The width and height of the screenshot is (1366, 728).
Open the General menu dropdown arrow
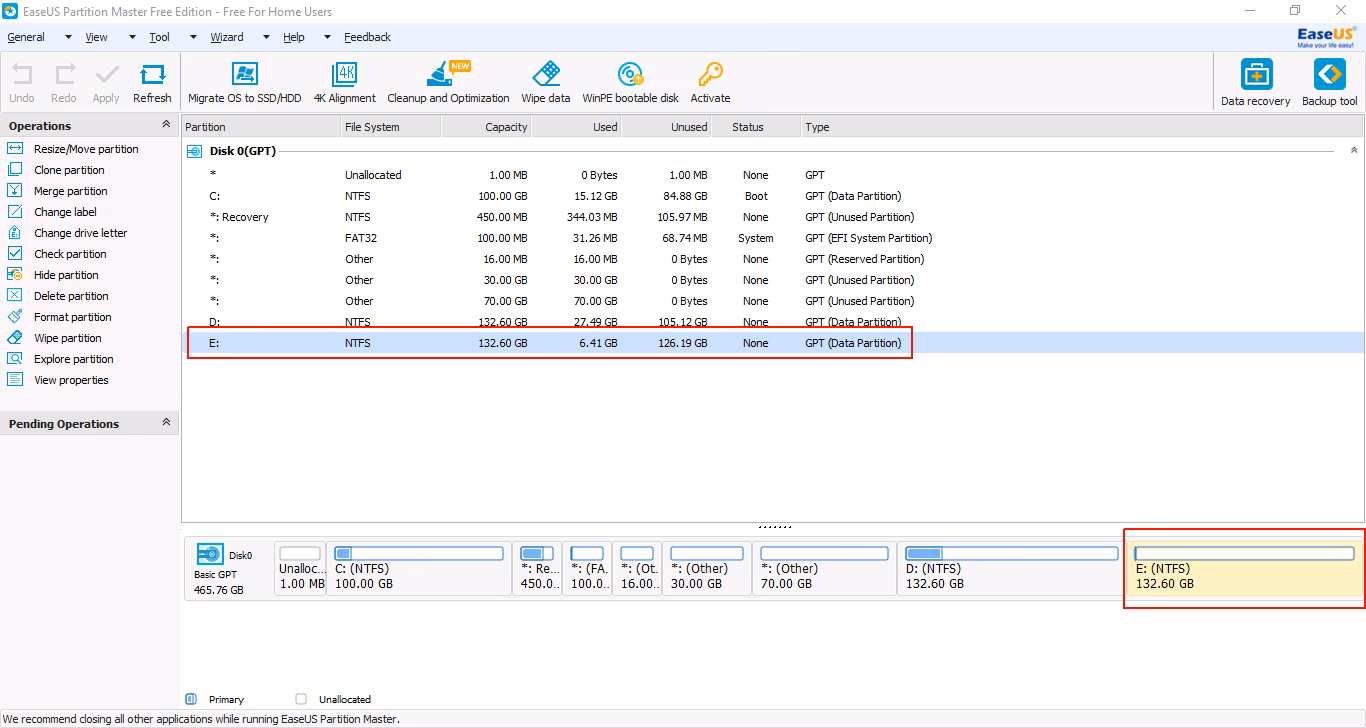pyautogui.click(x=68, y=37)
